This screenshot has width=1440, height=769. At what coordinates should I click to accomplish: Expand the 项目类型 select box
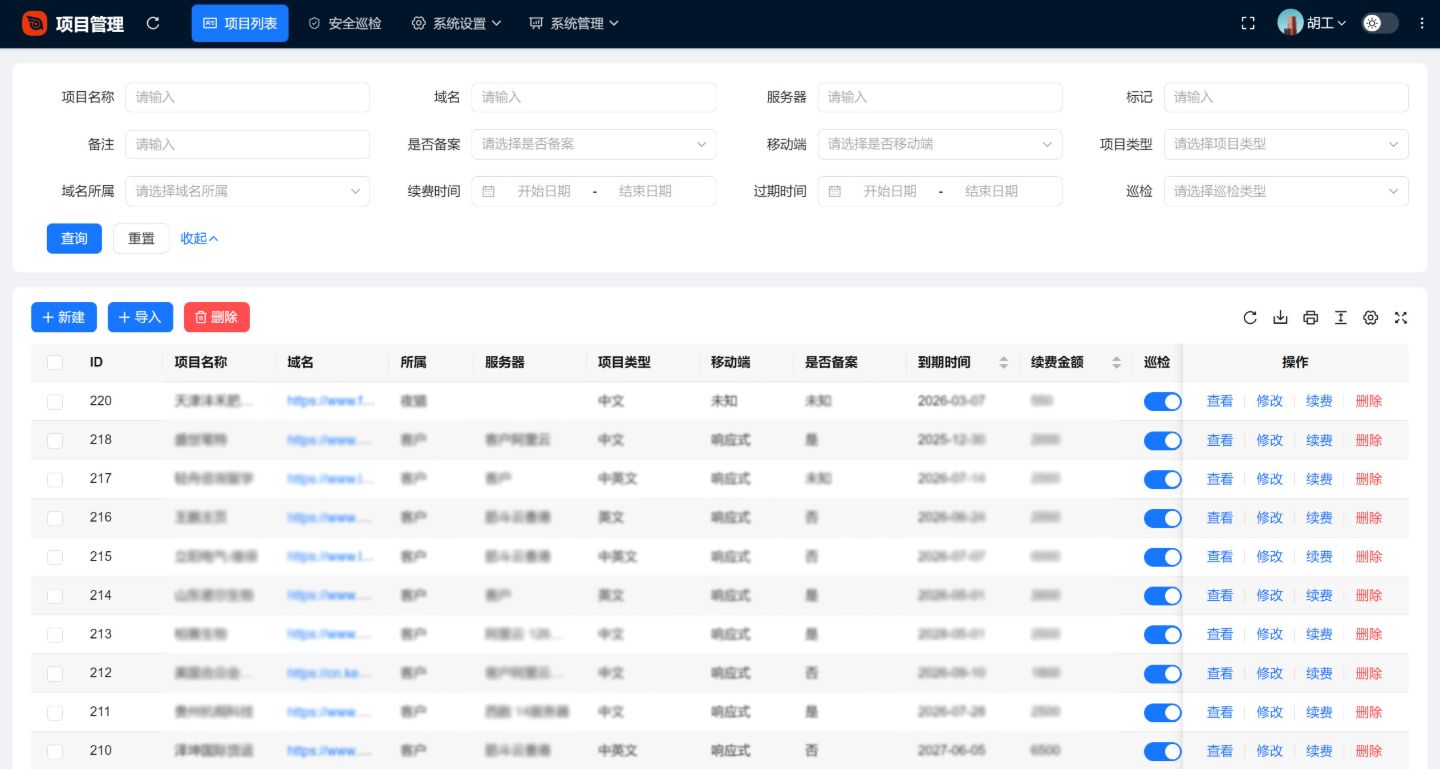tap(1285, 144)
